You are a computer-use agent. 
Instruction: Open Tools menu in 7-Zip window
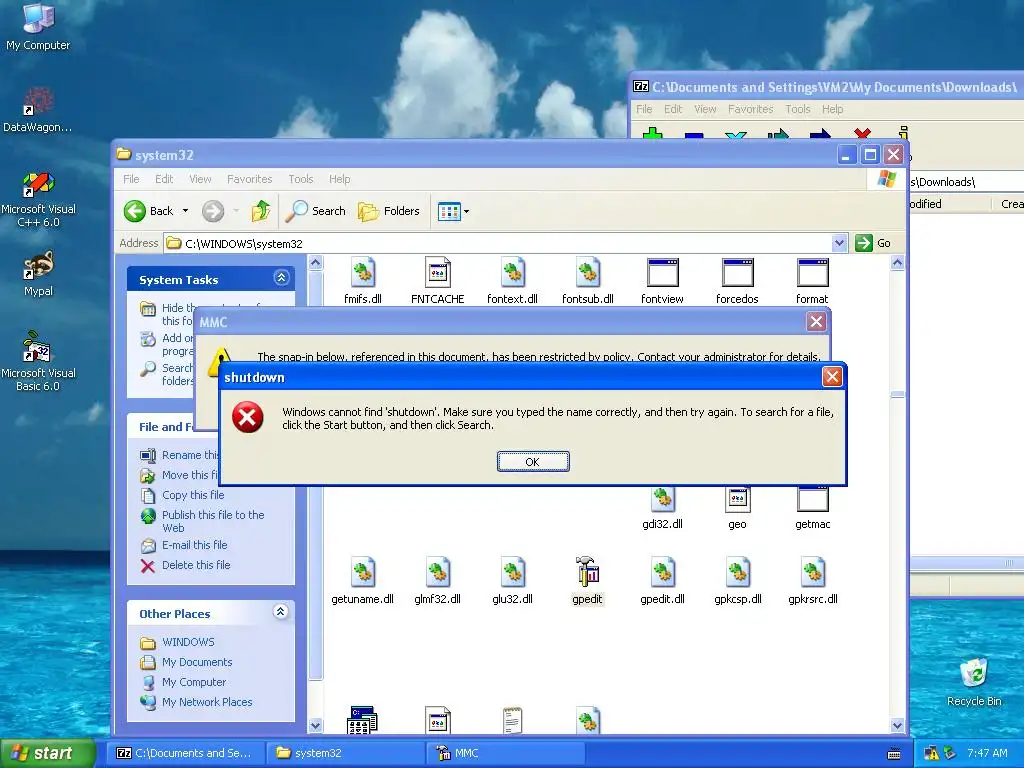click(x=797, y=109)
